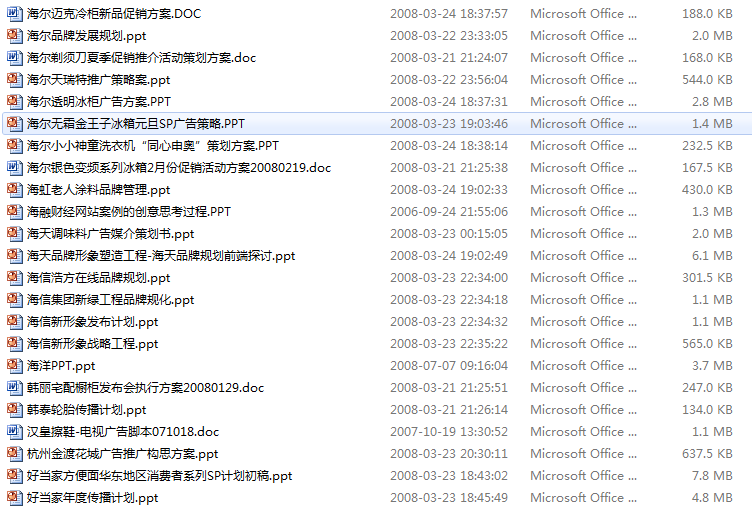
Task: Select 海天品牌形象塑造工程-海天品牌规划前端探讨.ppt
Action: (x=161, y=256)
